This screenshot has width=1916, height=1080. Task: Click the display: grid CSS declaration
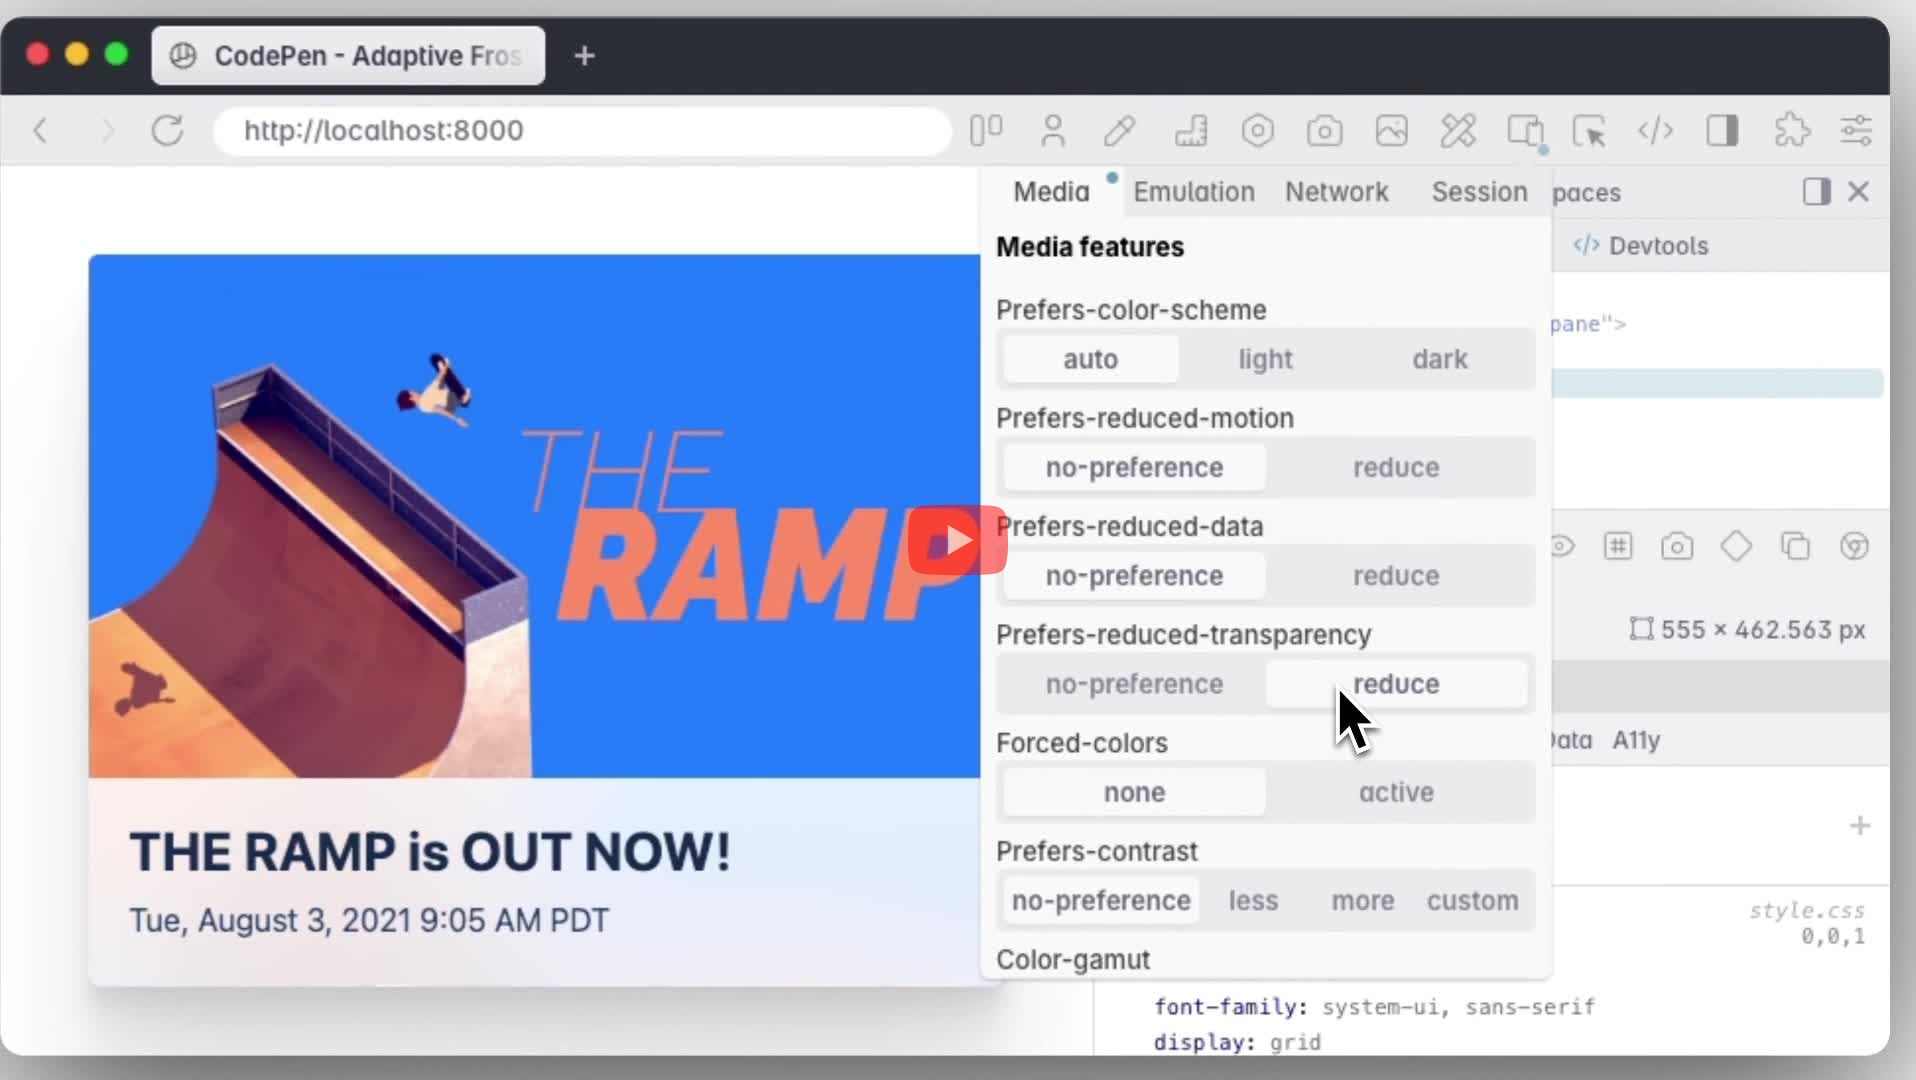pyautogui.click(x=1237, y=1043)
